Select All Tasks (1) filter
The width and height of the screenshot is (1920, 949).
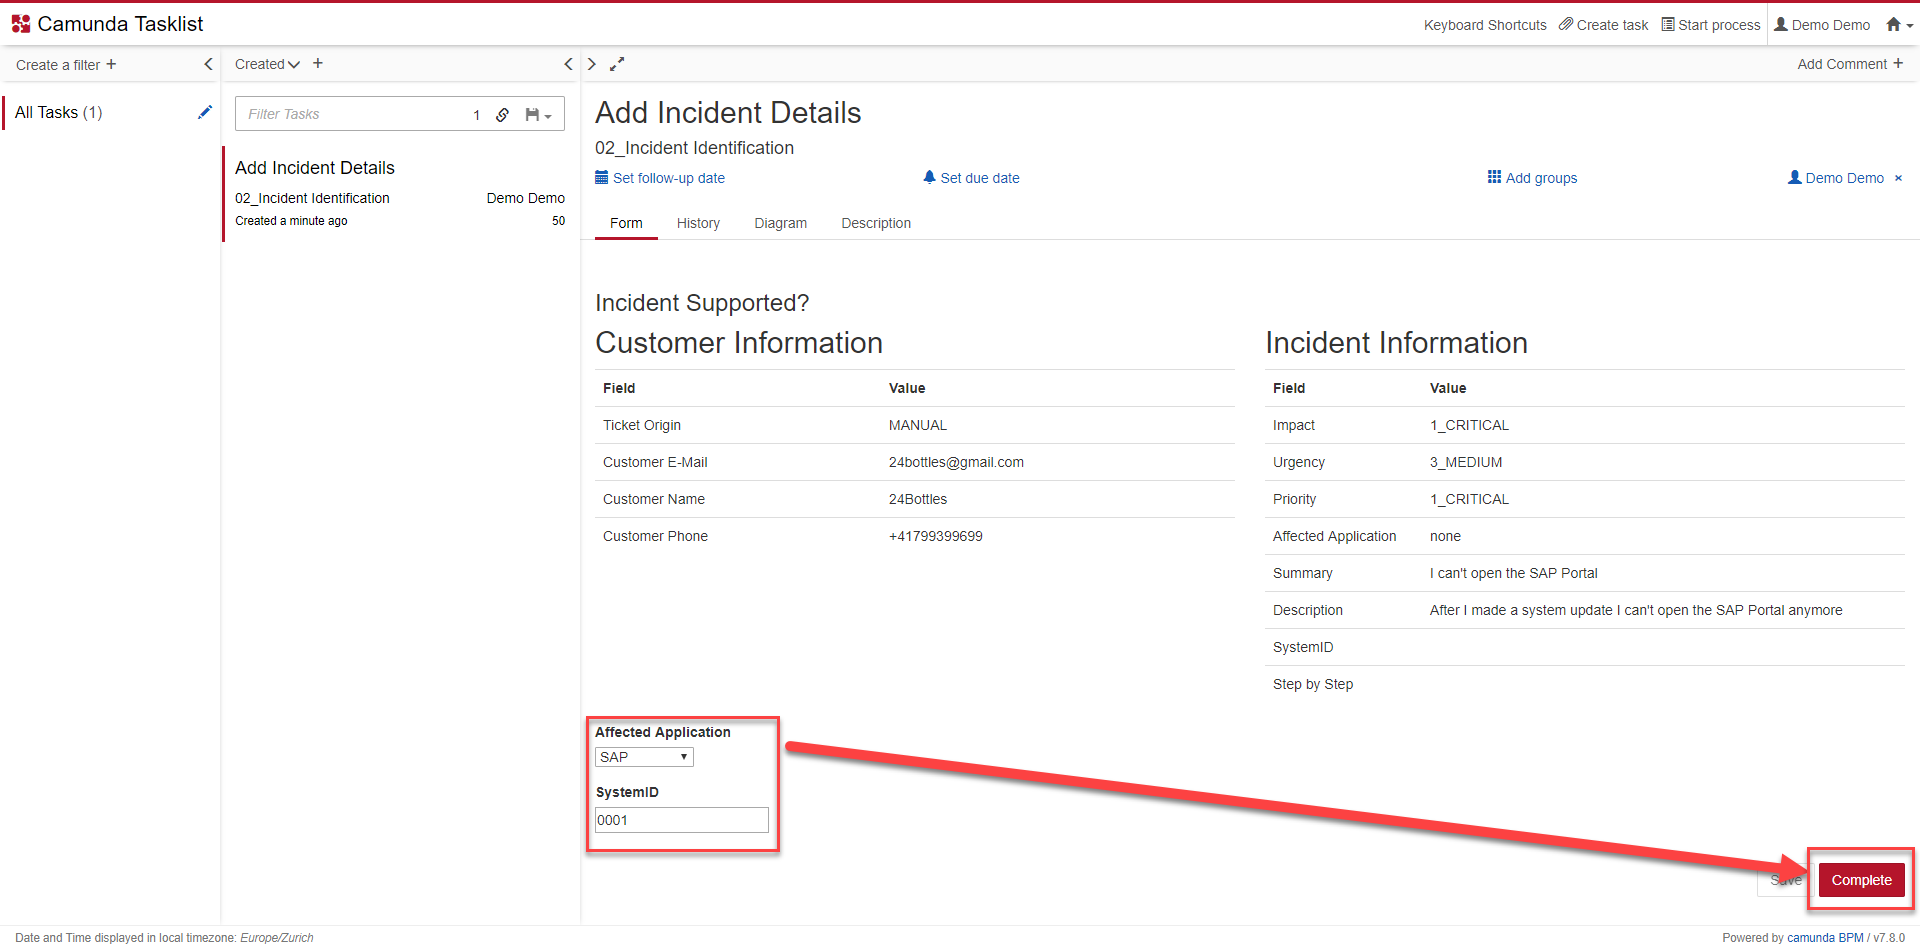(59, 112)
